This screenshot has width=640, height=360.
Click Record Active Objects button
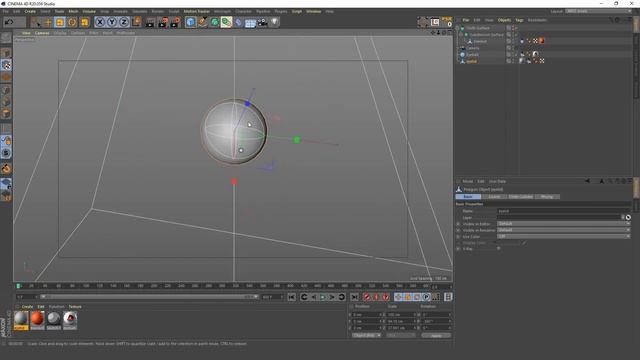point(367,297)
